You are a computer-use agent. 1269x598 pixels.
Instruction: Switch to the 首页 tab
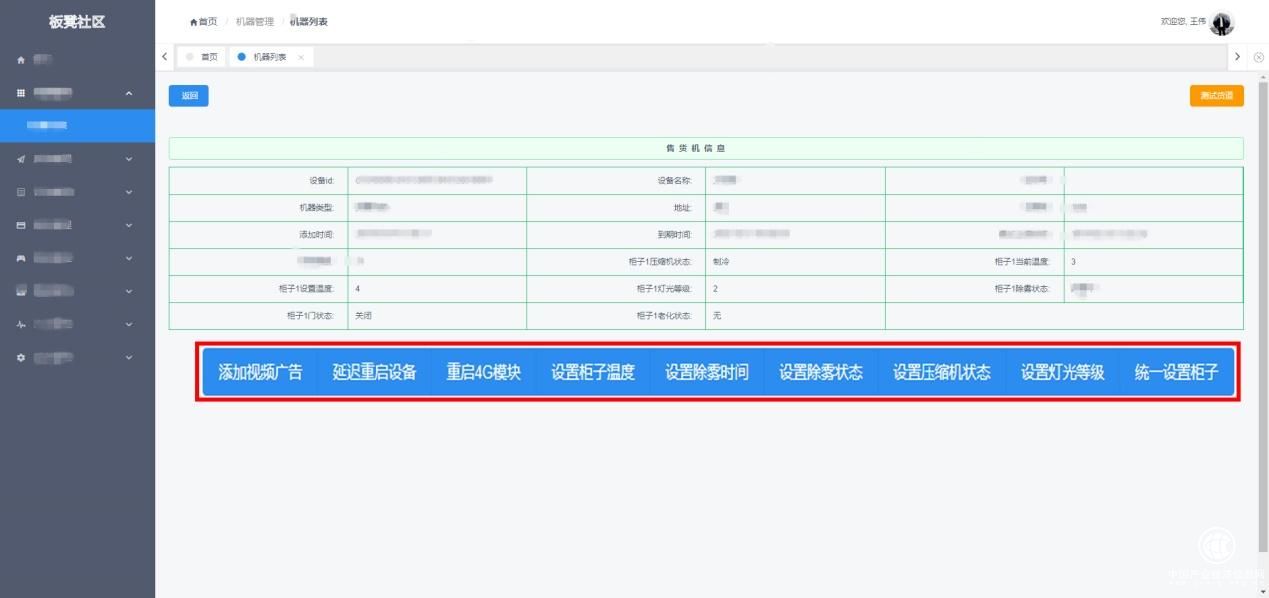pyautogui.click(x=203, y=57)
